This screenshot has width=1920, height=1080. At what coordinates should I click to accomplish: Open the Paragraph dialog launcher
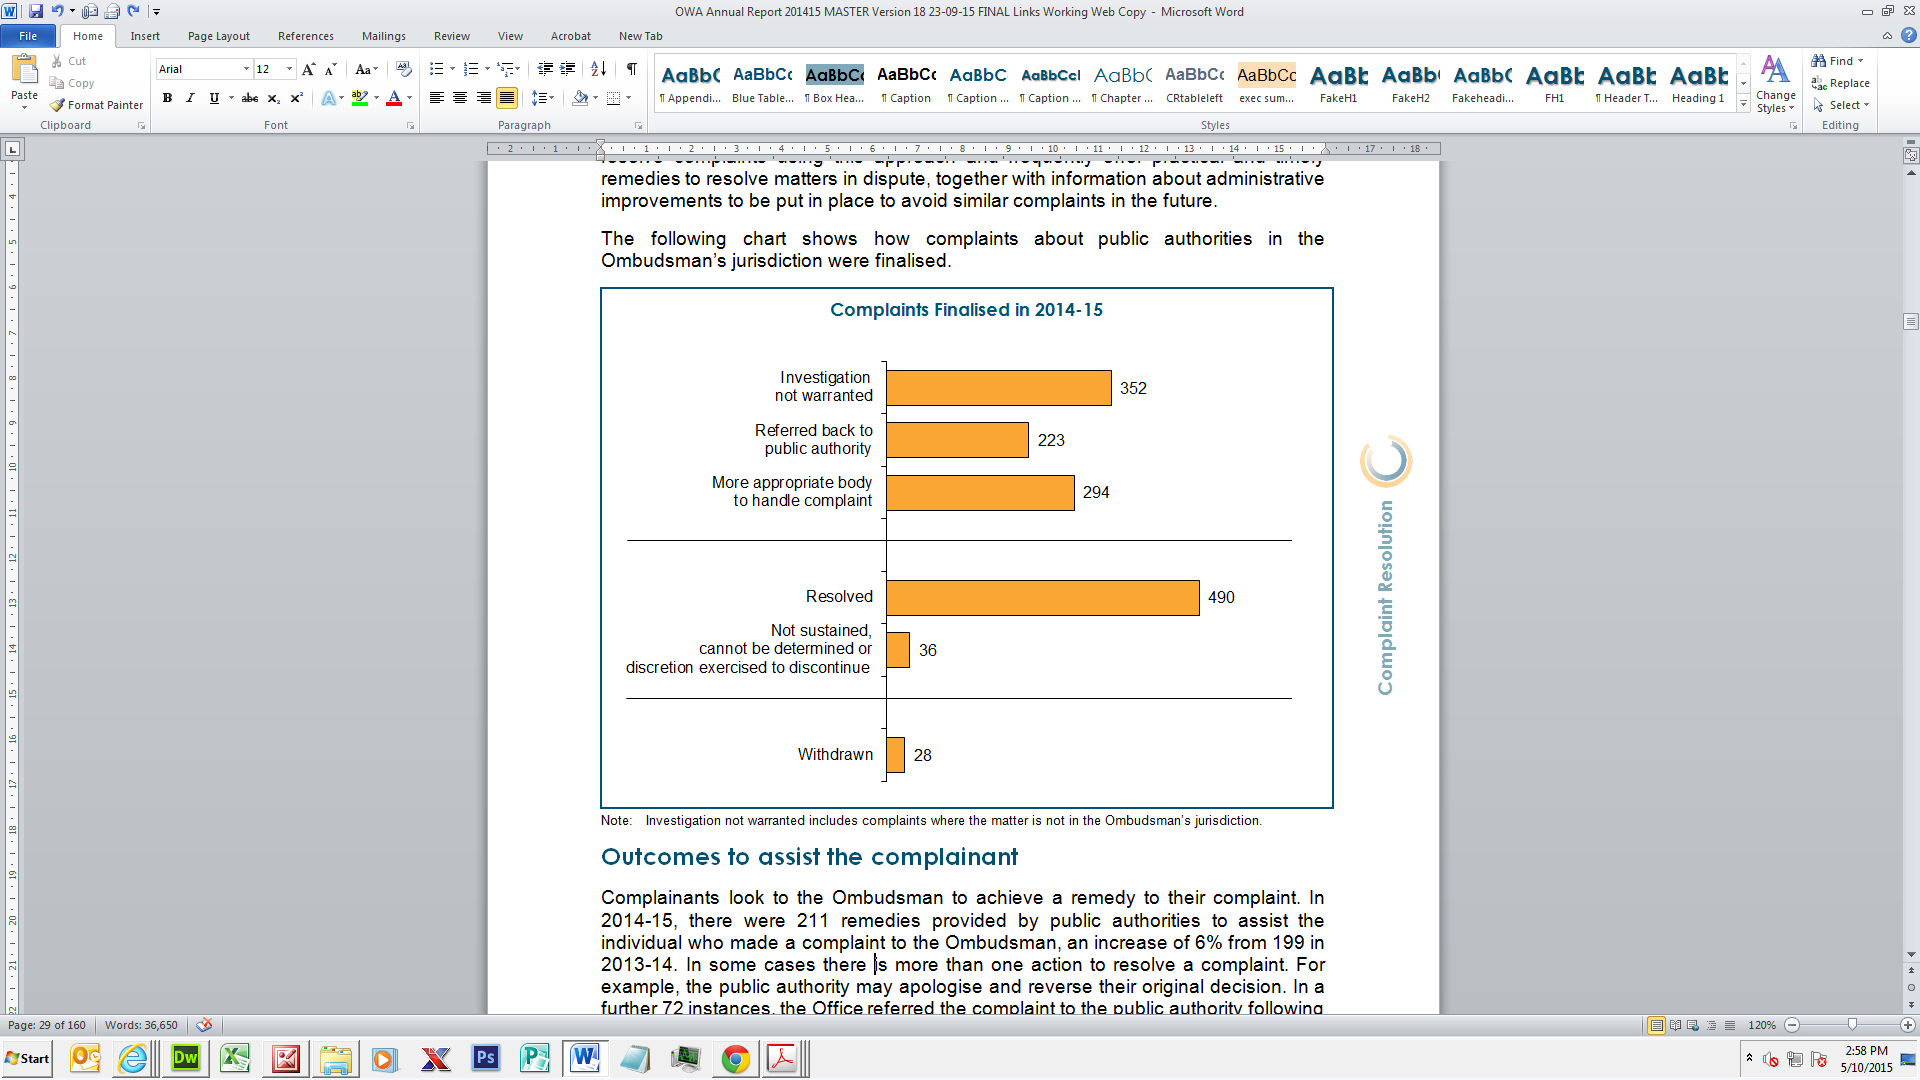(638, 126)
